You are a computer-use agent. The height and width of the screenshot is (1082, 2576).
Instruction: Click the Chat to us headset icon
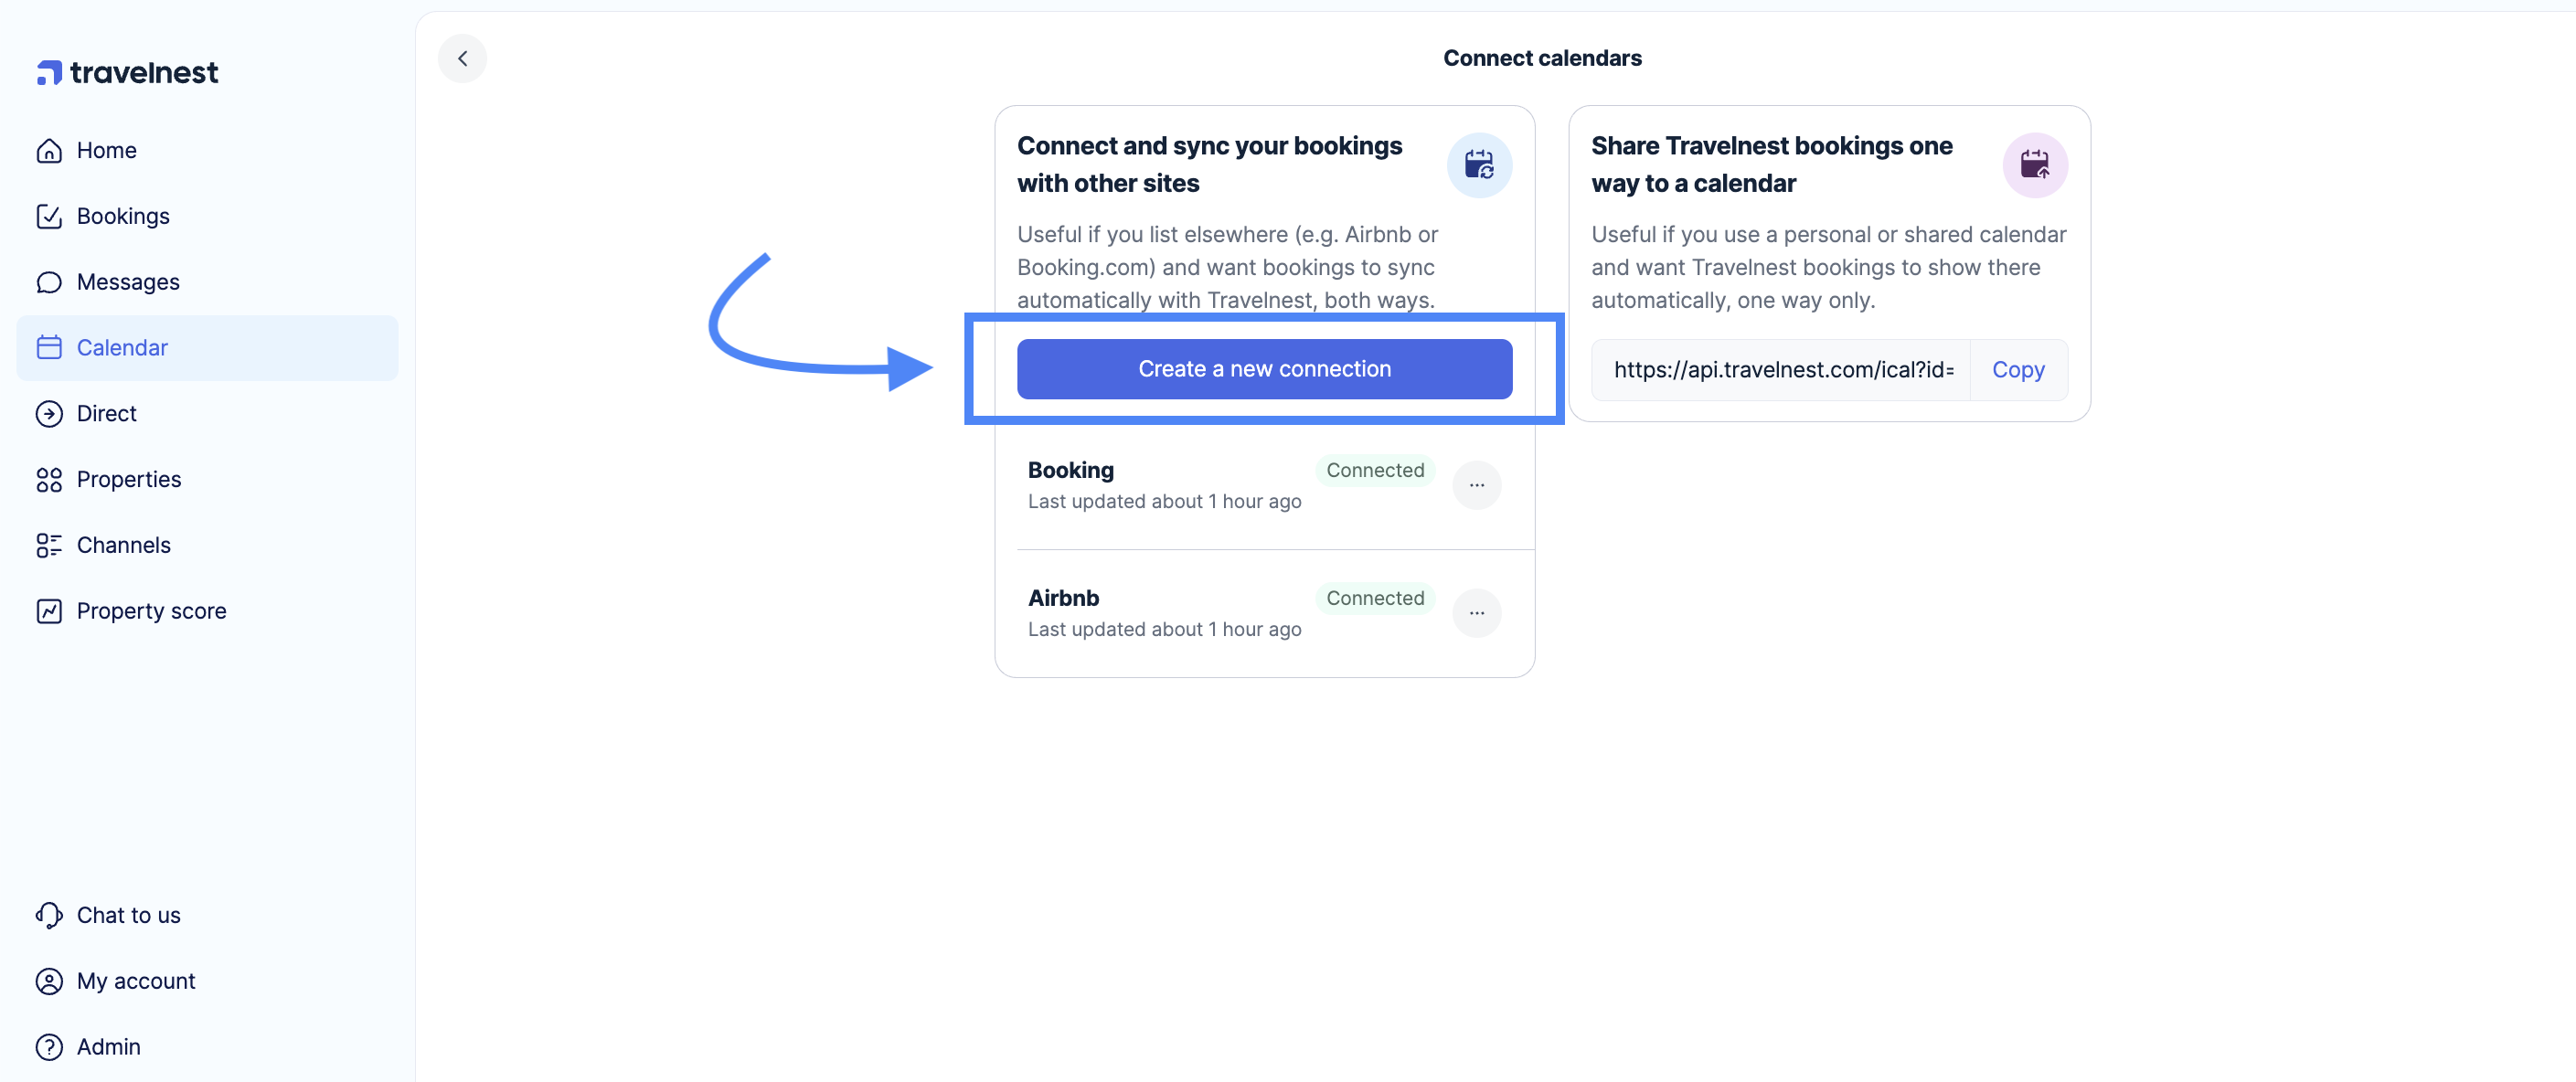coord(50,914)
